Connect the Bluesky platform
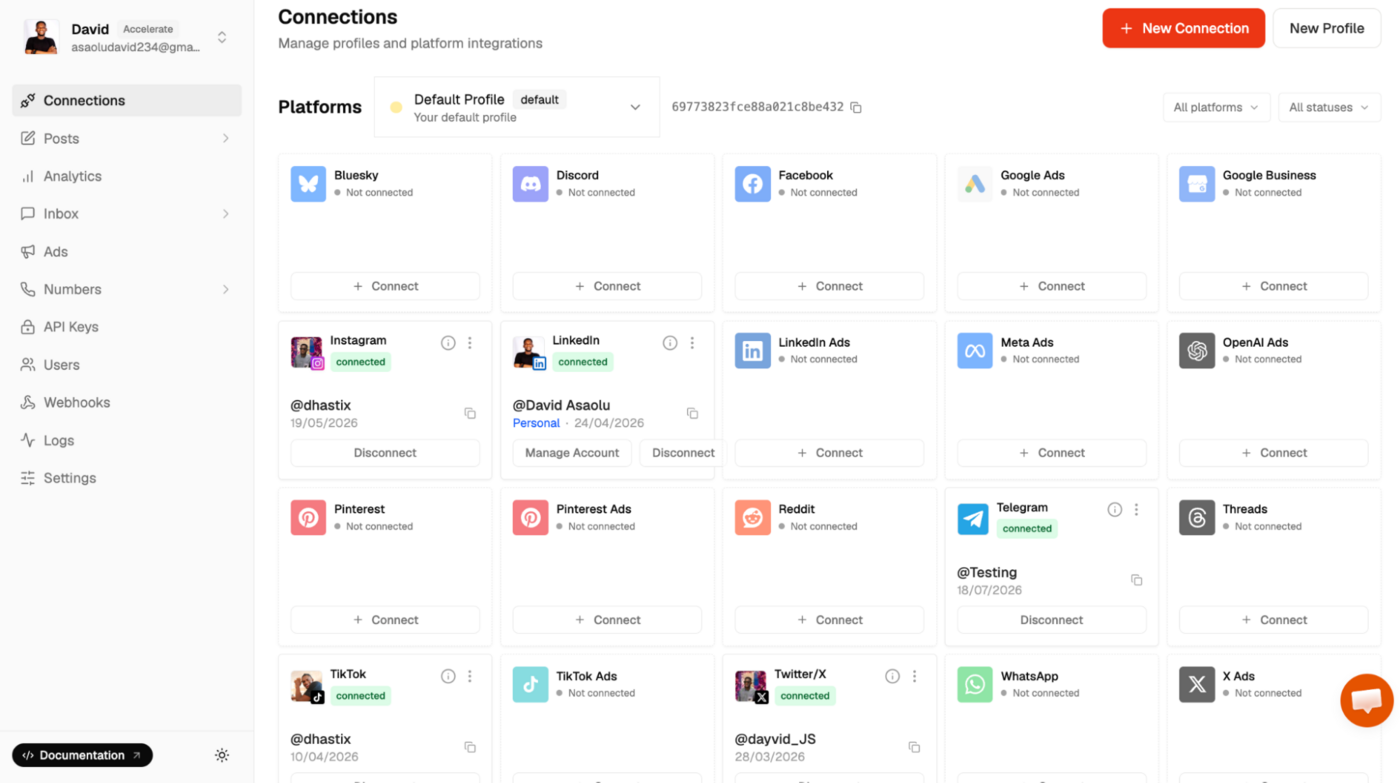This screenshot has height=783, width=1400. tap(385, 286)
